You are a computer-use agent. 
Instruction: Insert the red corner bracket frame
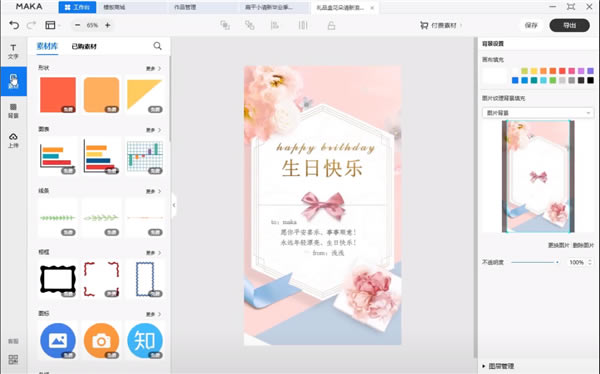tap(101, 280)
